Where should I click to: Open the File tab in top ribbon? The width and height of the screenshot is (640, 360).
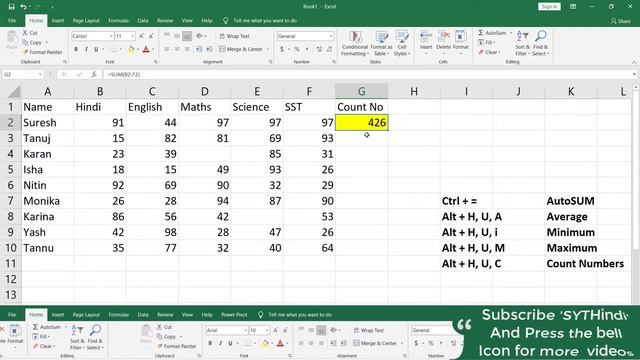(x=12, y=20)
